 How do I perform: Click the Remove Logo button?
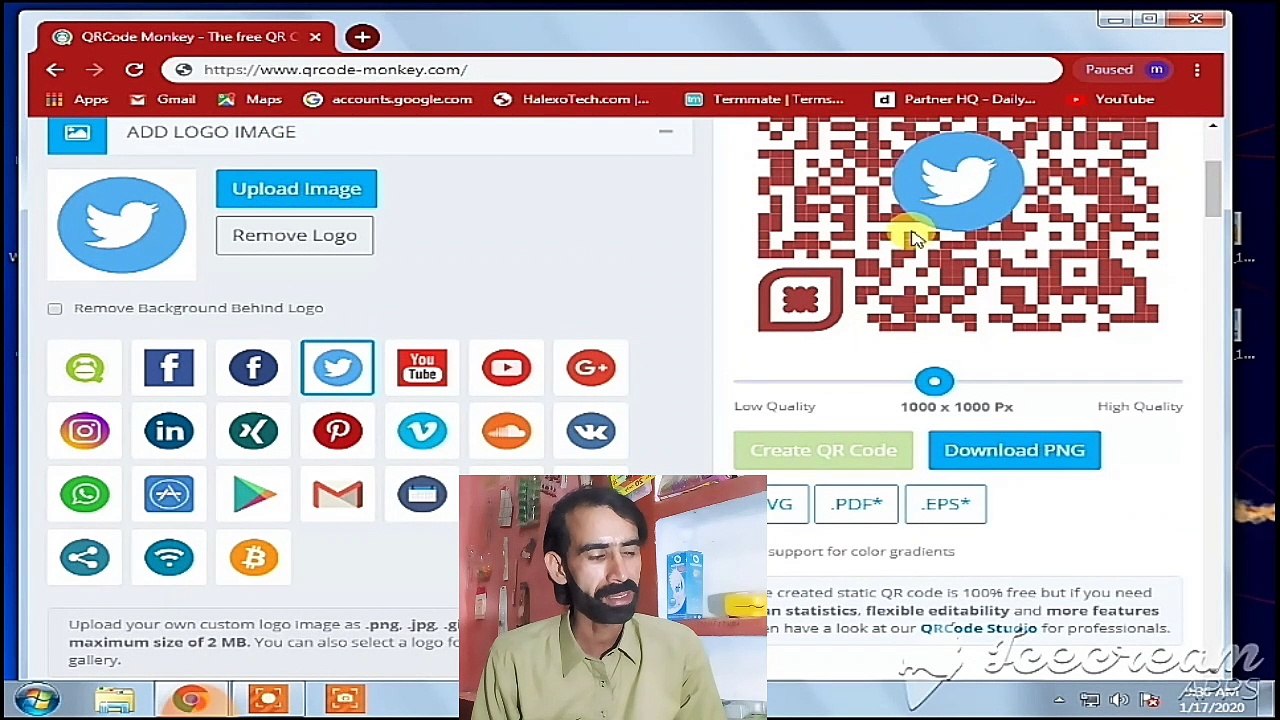[x=294, y=235]
